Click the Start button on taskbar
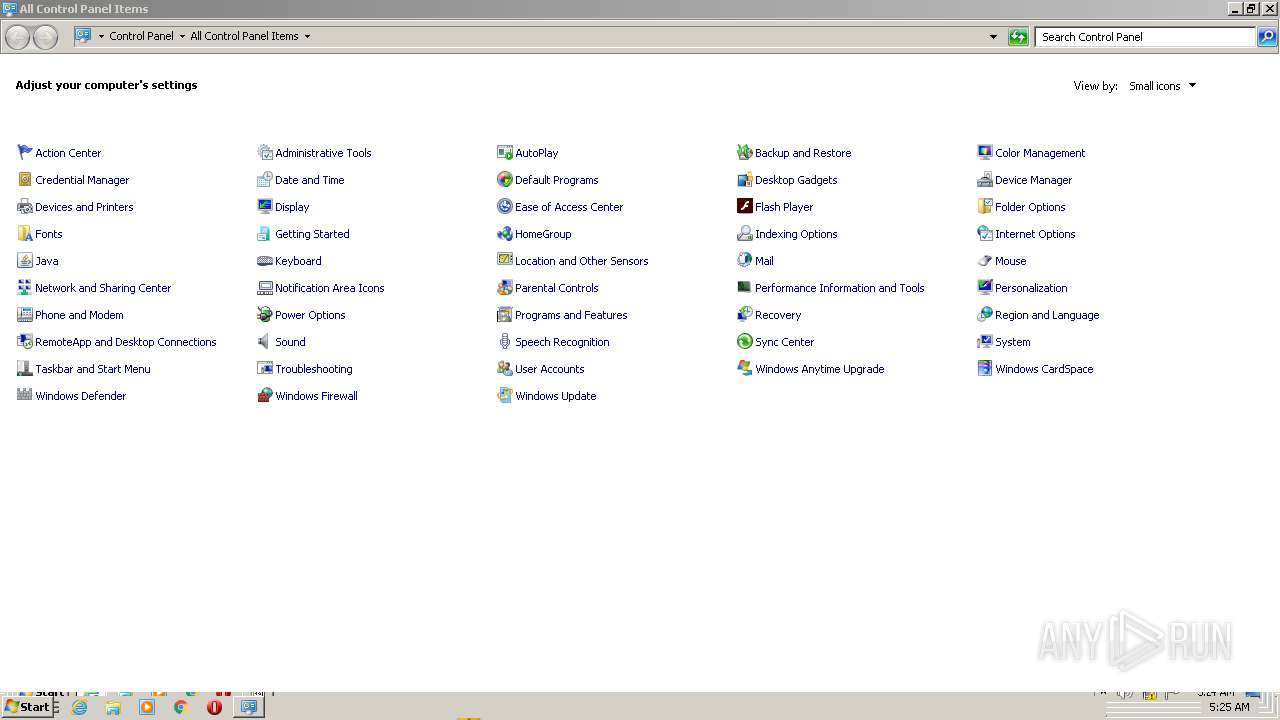Image resolution: width=1280 pixels, height=720 pixels. pyautogui.click(x=27, y=707)
